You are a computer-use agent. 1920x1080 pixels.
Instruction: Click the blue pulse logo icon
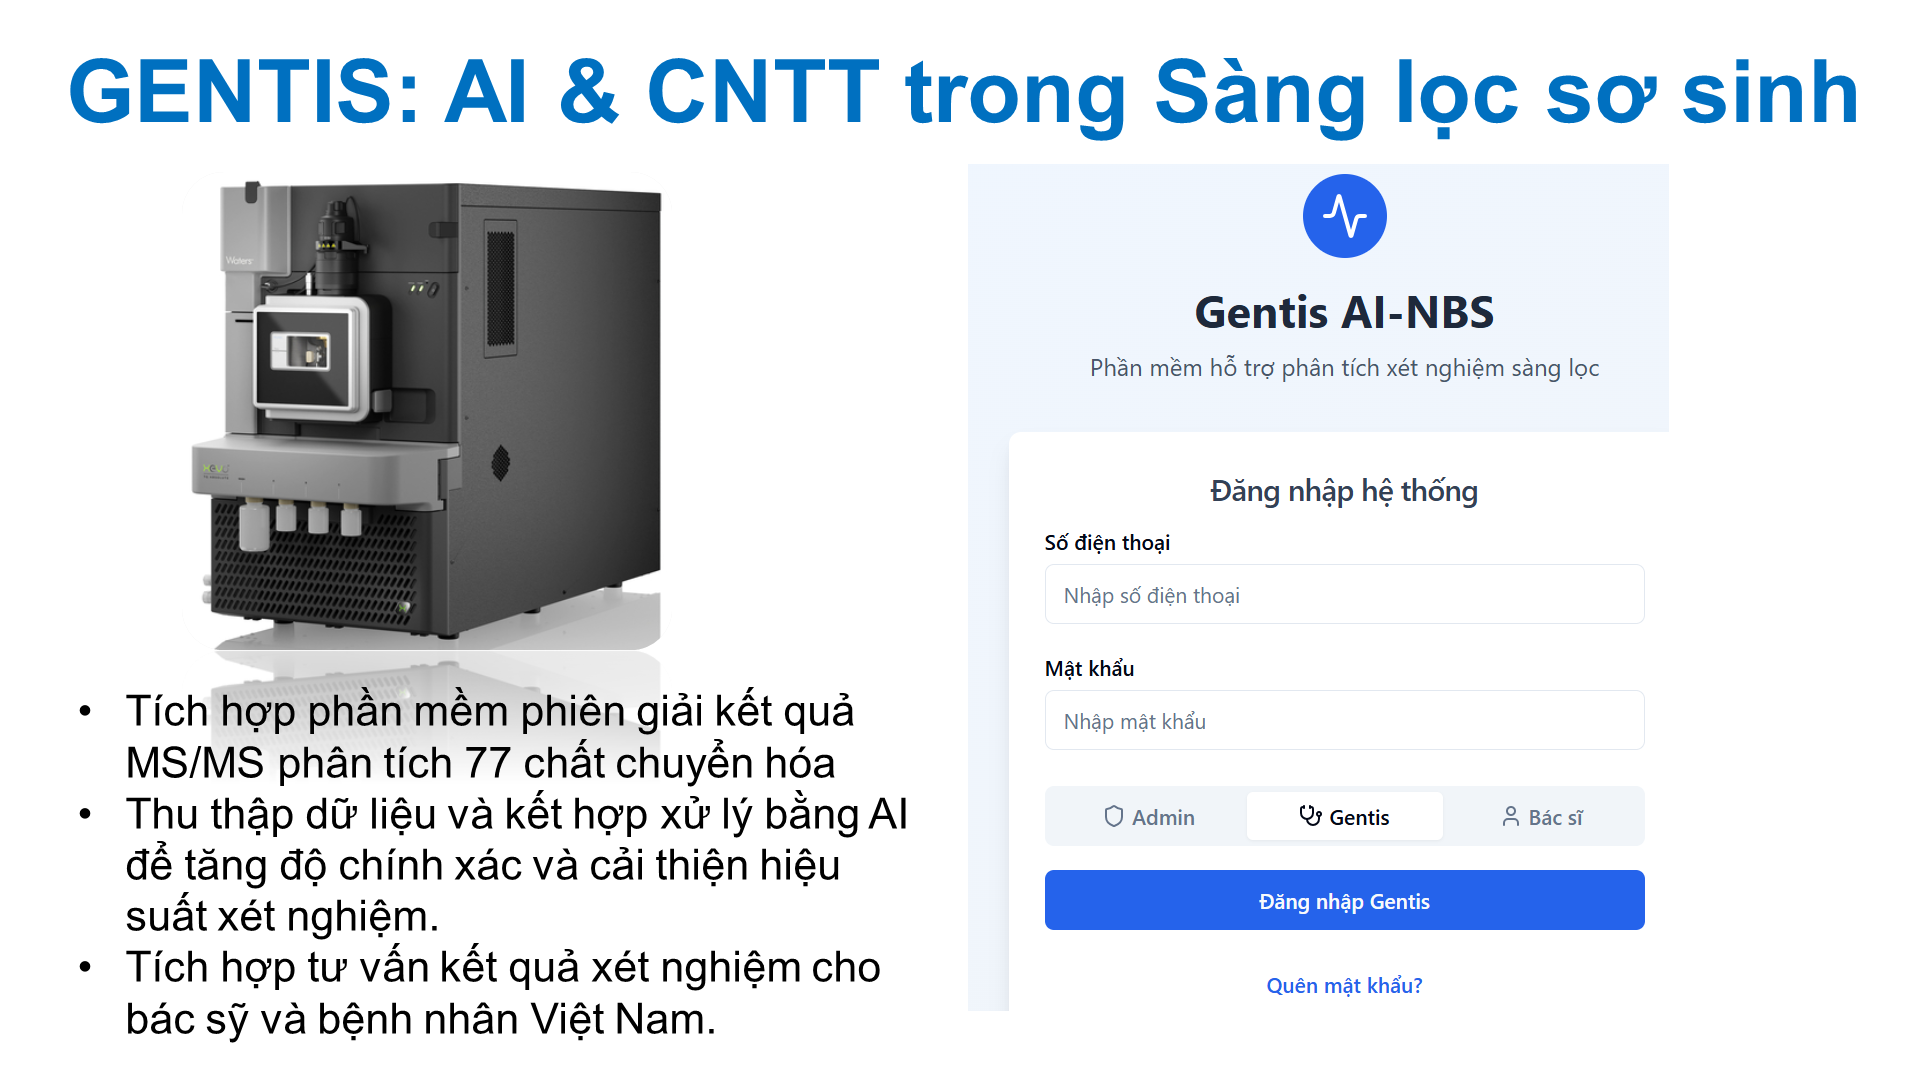click(1344, 216)
